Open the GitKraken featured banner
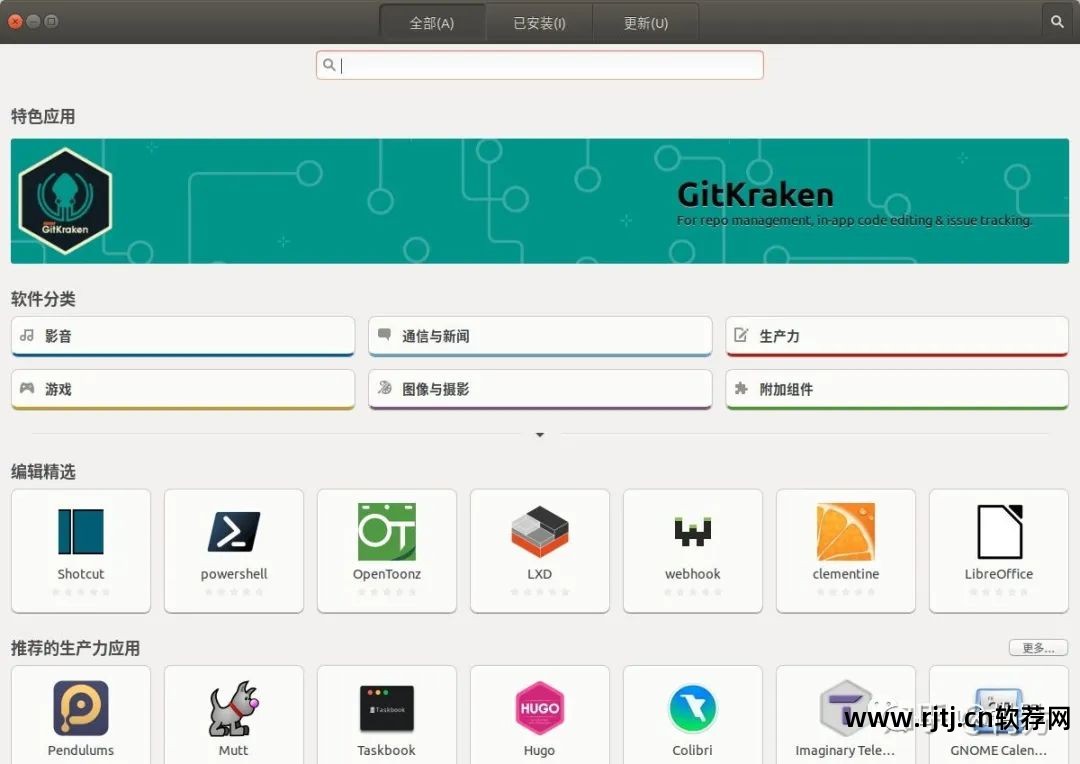The image size is (1080, 764). 539,201
